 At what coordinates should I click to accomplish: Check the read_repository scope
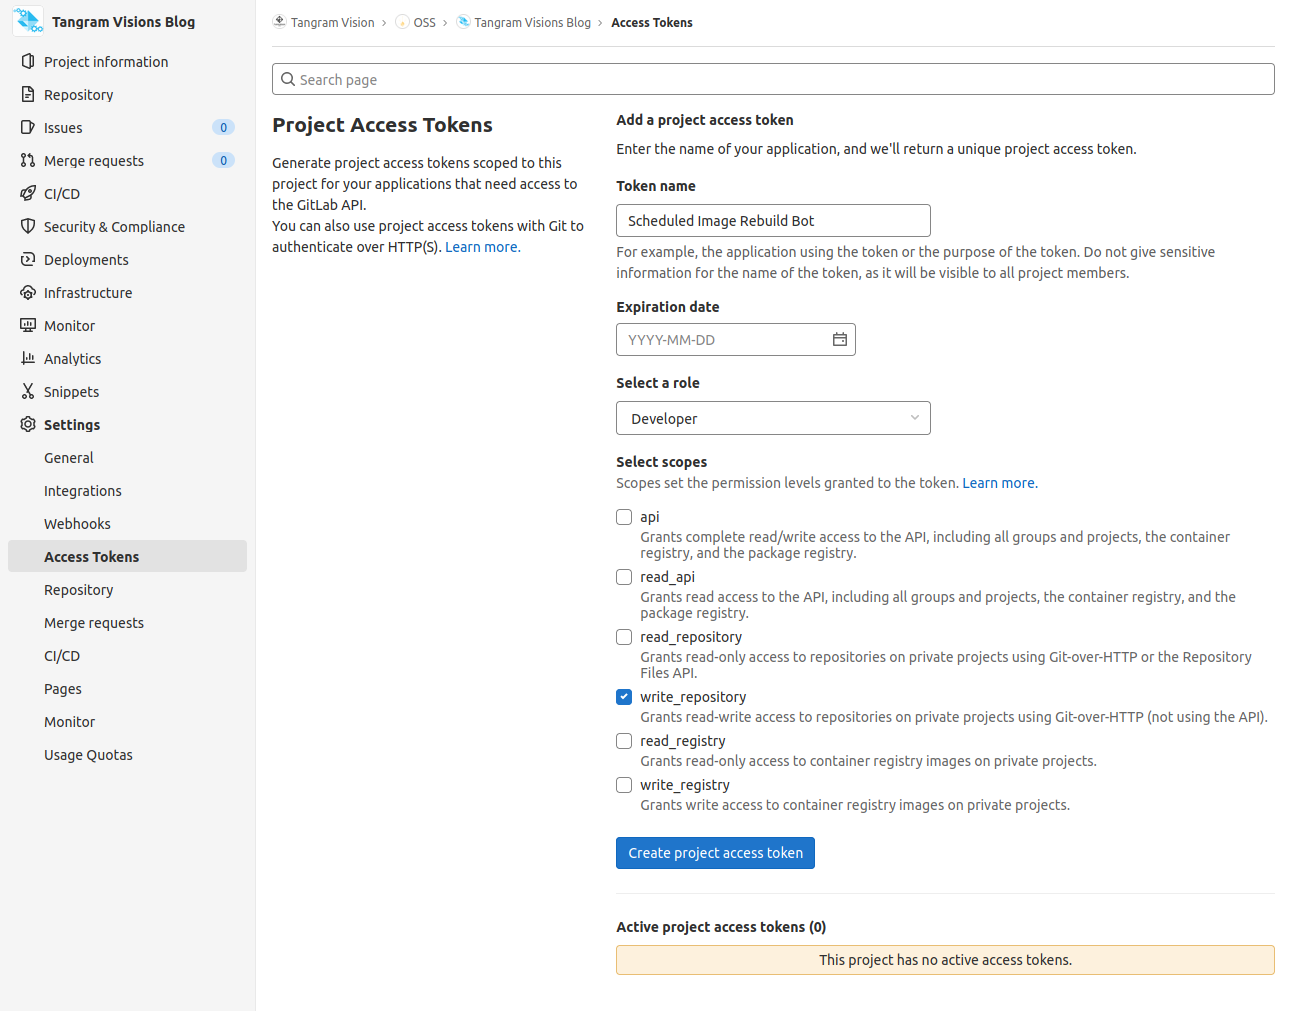(623, 637)
